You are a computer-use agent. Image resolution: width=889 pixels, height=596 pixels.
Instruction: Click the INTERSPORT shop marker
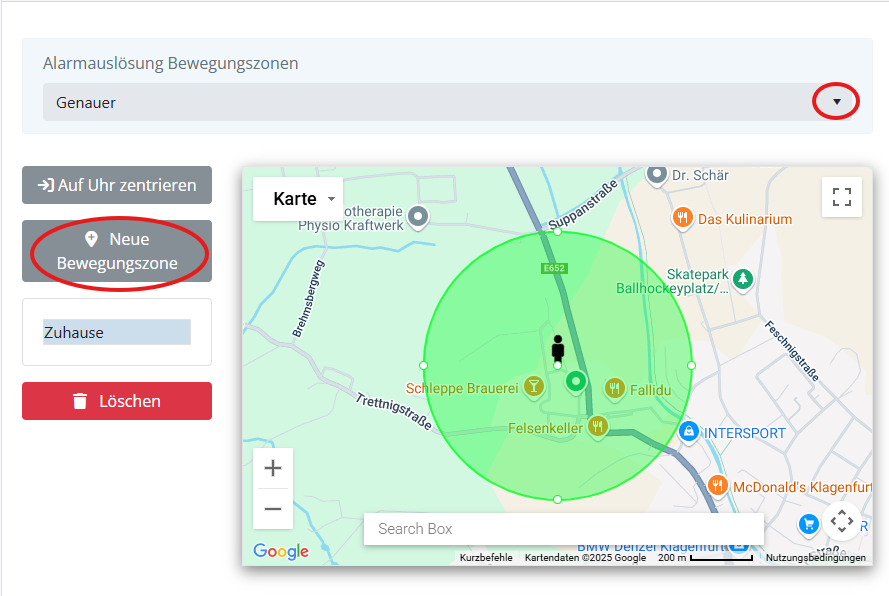click(x=688, y=432)
